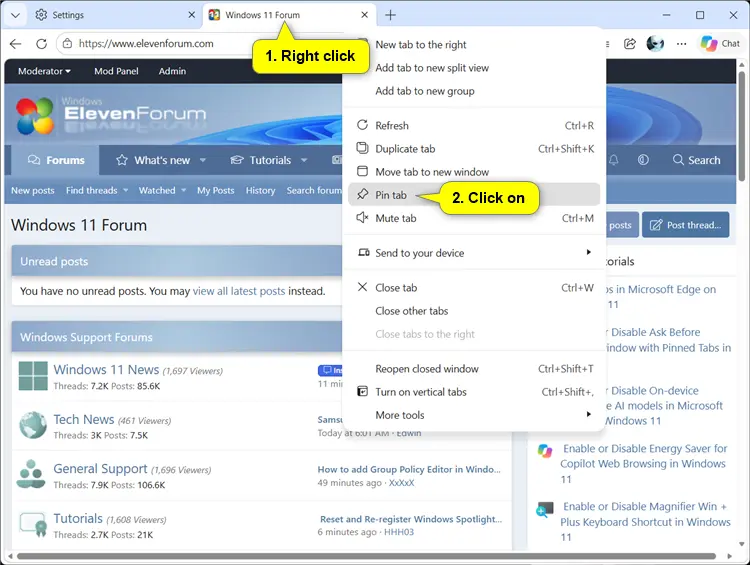Select Close other tabs
The width and height of the screenshot is (750, 565).
474,311
